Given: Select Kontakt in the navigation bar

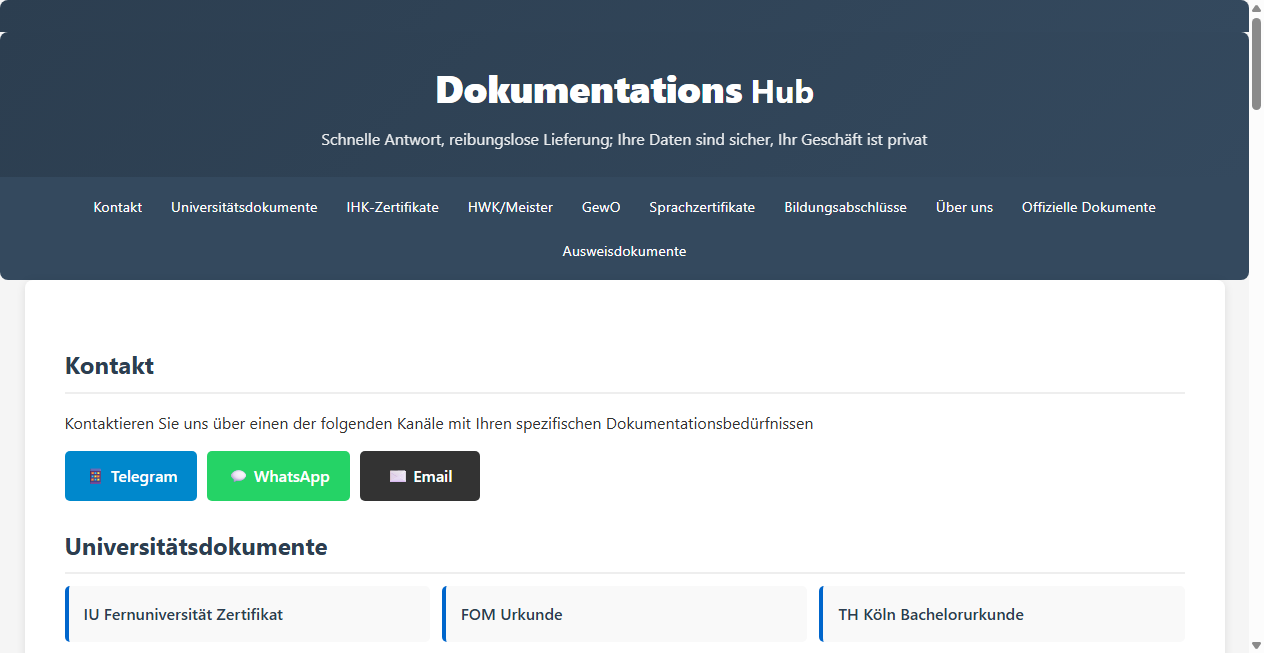Looking at the screenshot, I should pos(117,207).
